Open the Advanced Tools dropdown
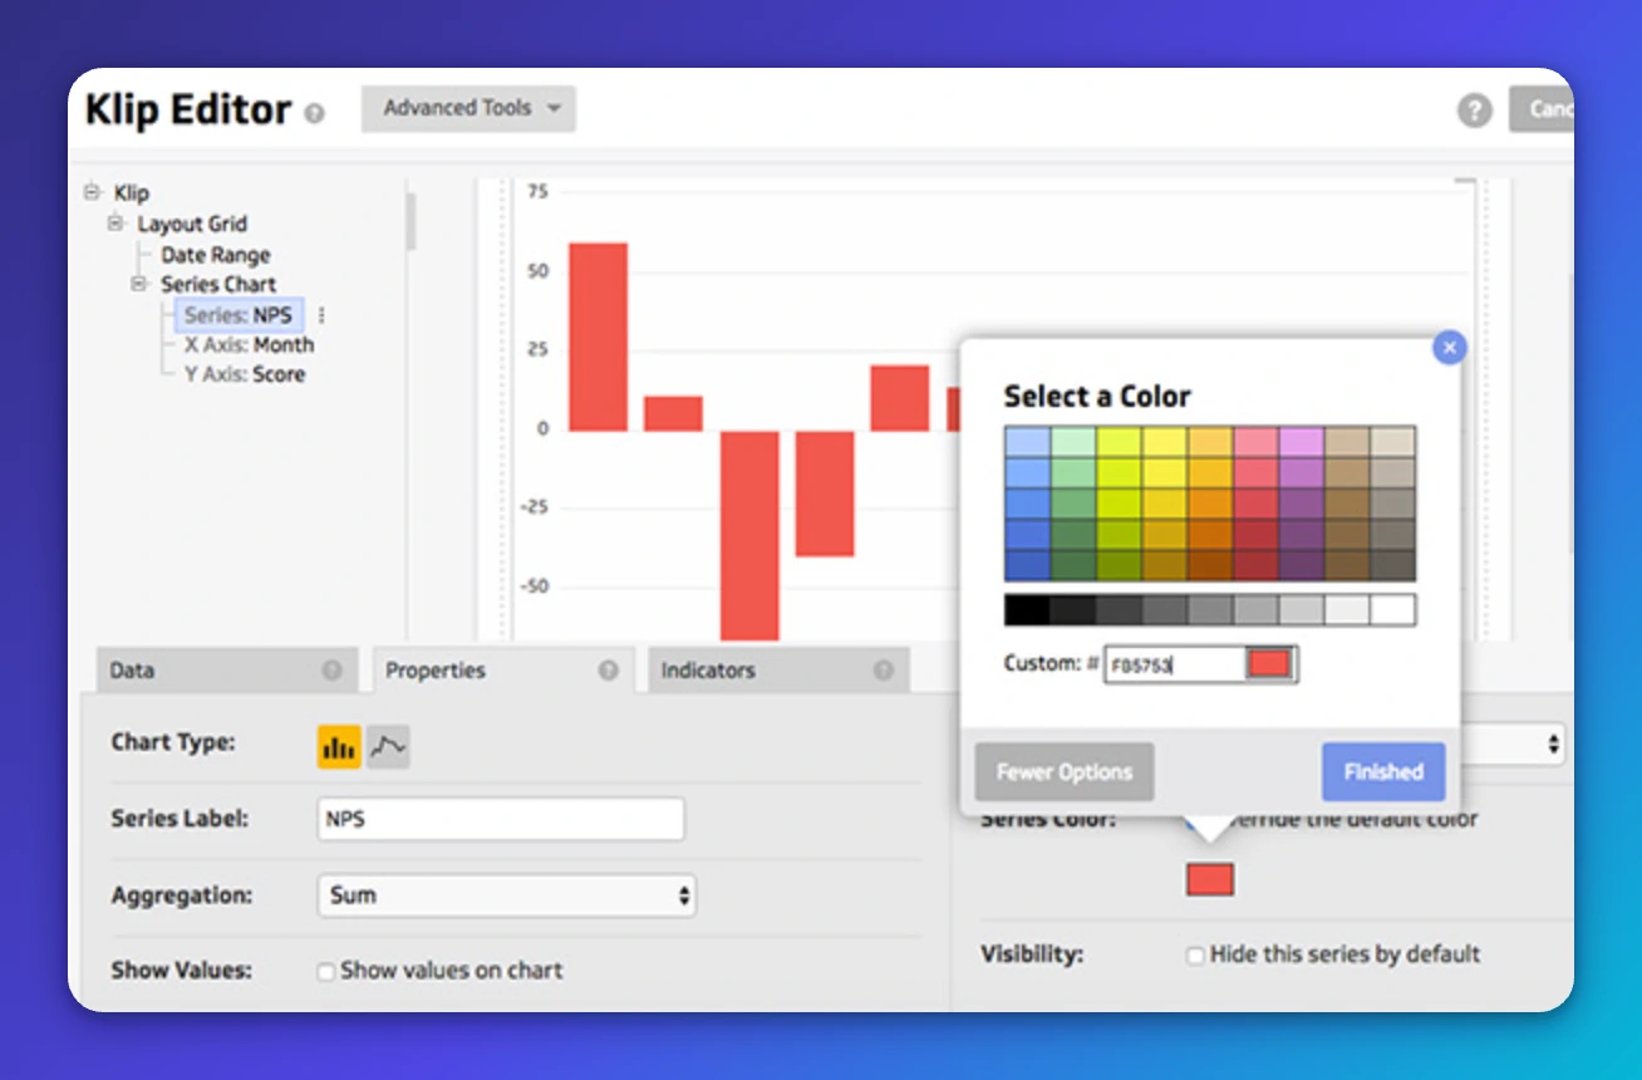Screen dimensions: 1642x1080 point(468,108)
